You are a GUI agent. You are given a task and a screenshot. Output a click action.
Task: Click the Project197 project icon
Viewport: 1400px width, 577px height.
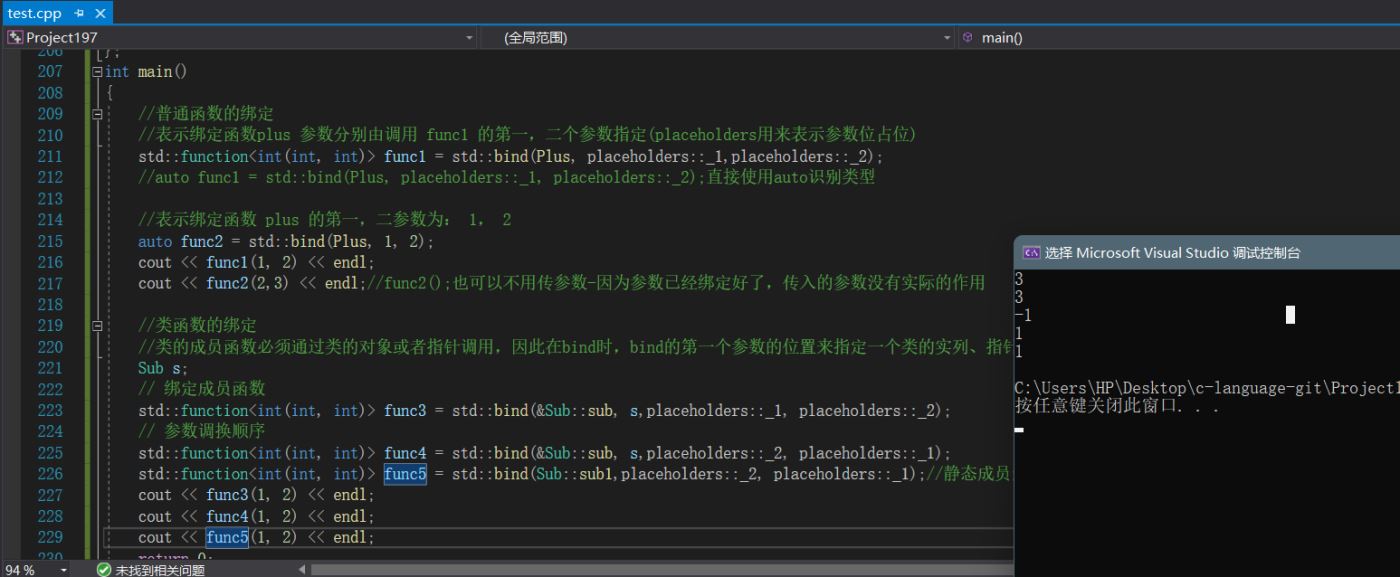tap(15, 38)
